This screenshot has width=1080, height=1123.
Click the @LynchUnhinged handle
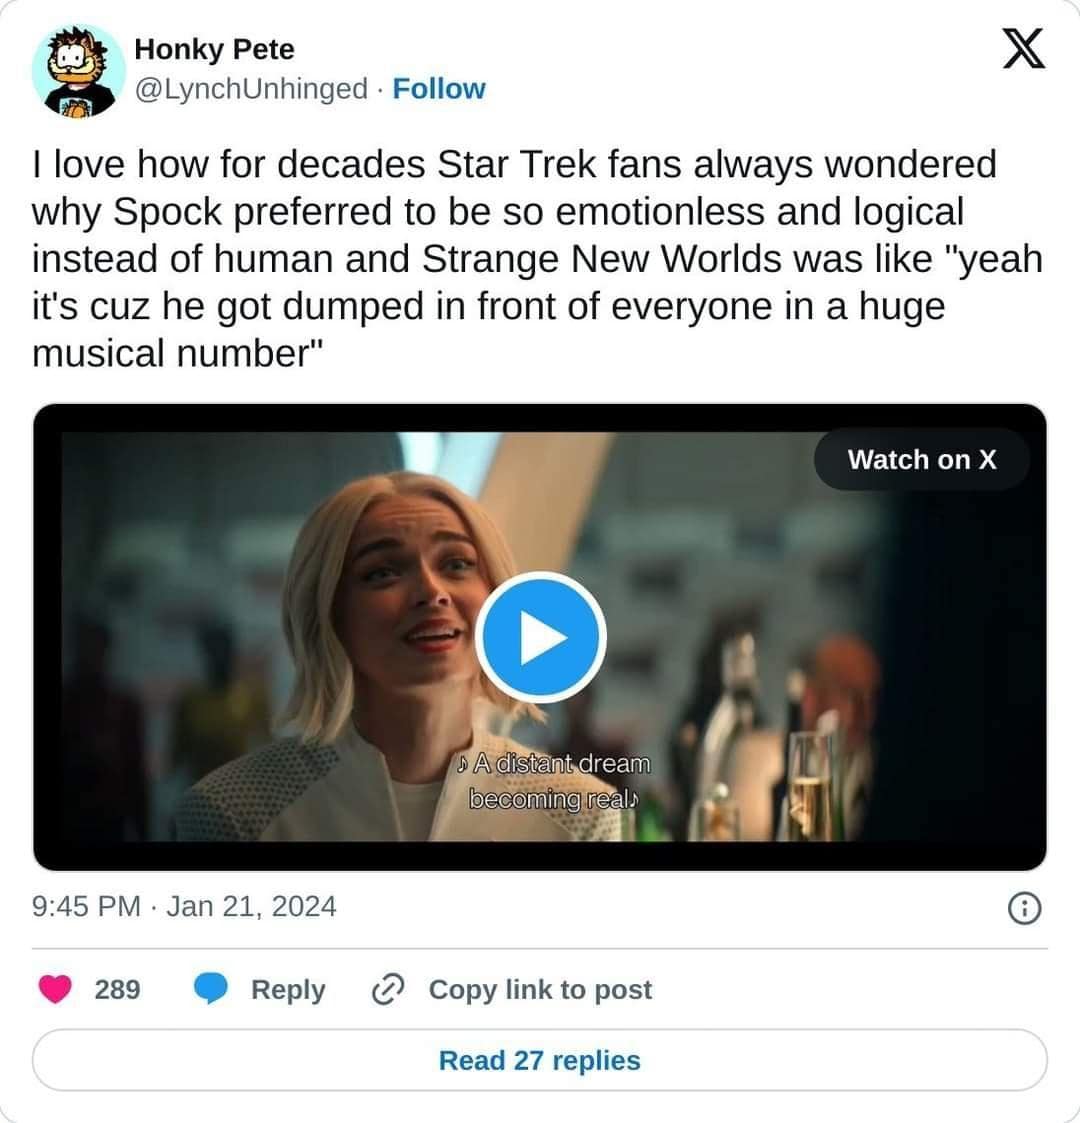point(251,89)
